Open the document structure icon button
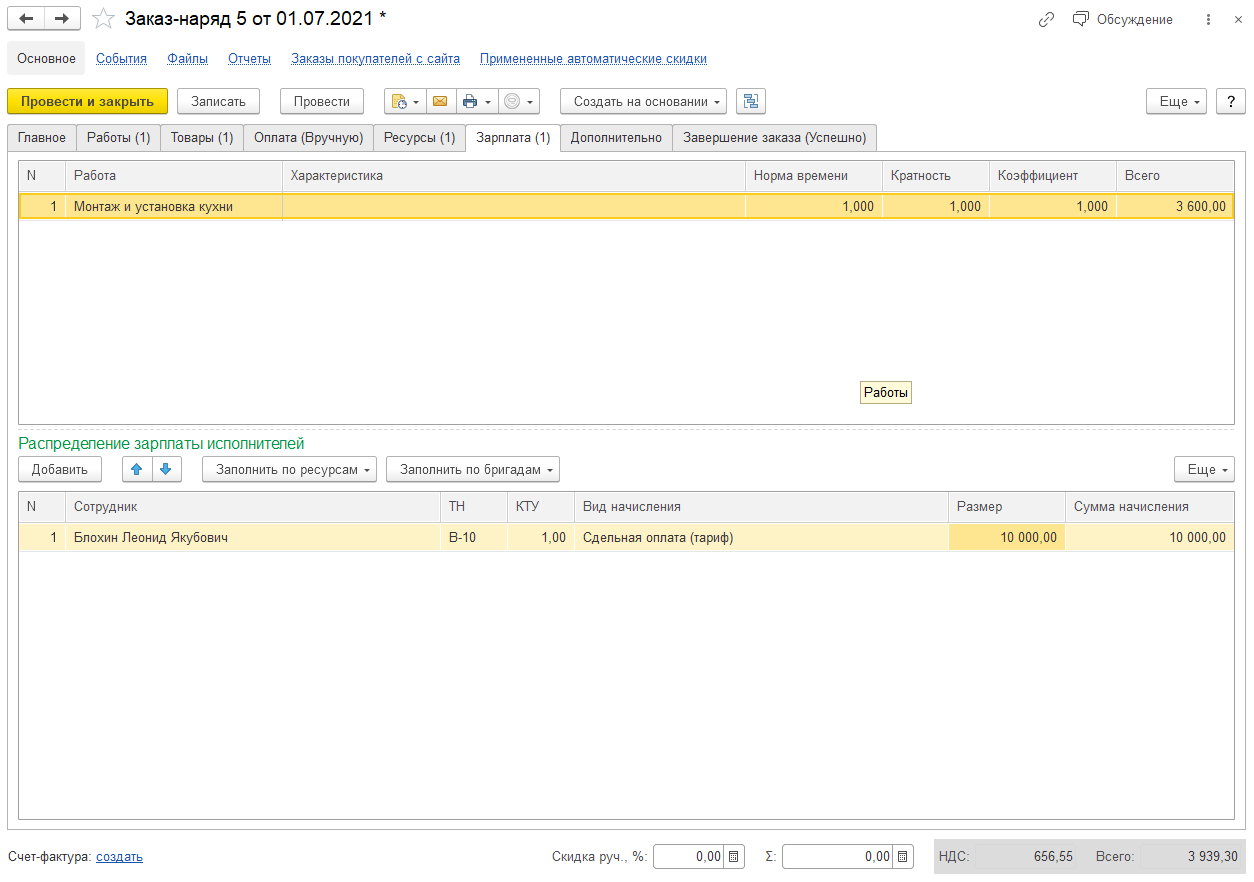Image resolution: width=1254 pixels, height=882 pixels. point(750,101)
